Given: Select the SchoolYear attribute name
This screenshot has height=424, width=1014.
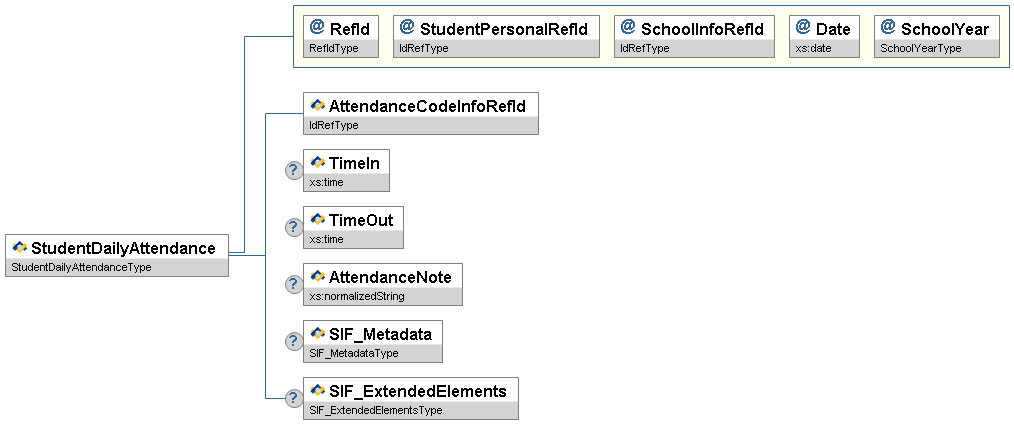Looking at the screenshot, I should click(x=946, y=29).
